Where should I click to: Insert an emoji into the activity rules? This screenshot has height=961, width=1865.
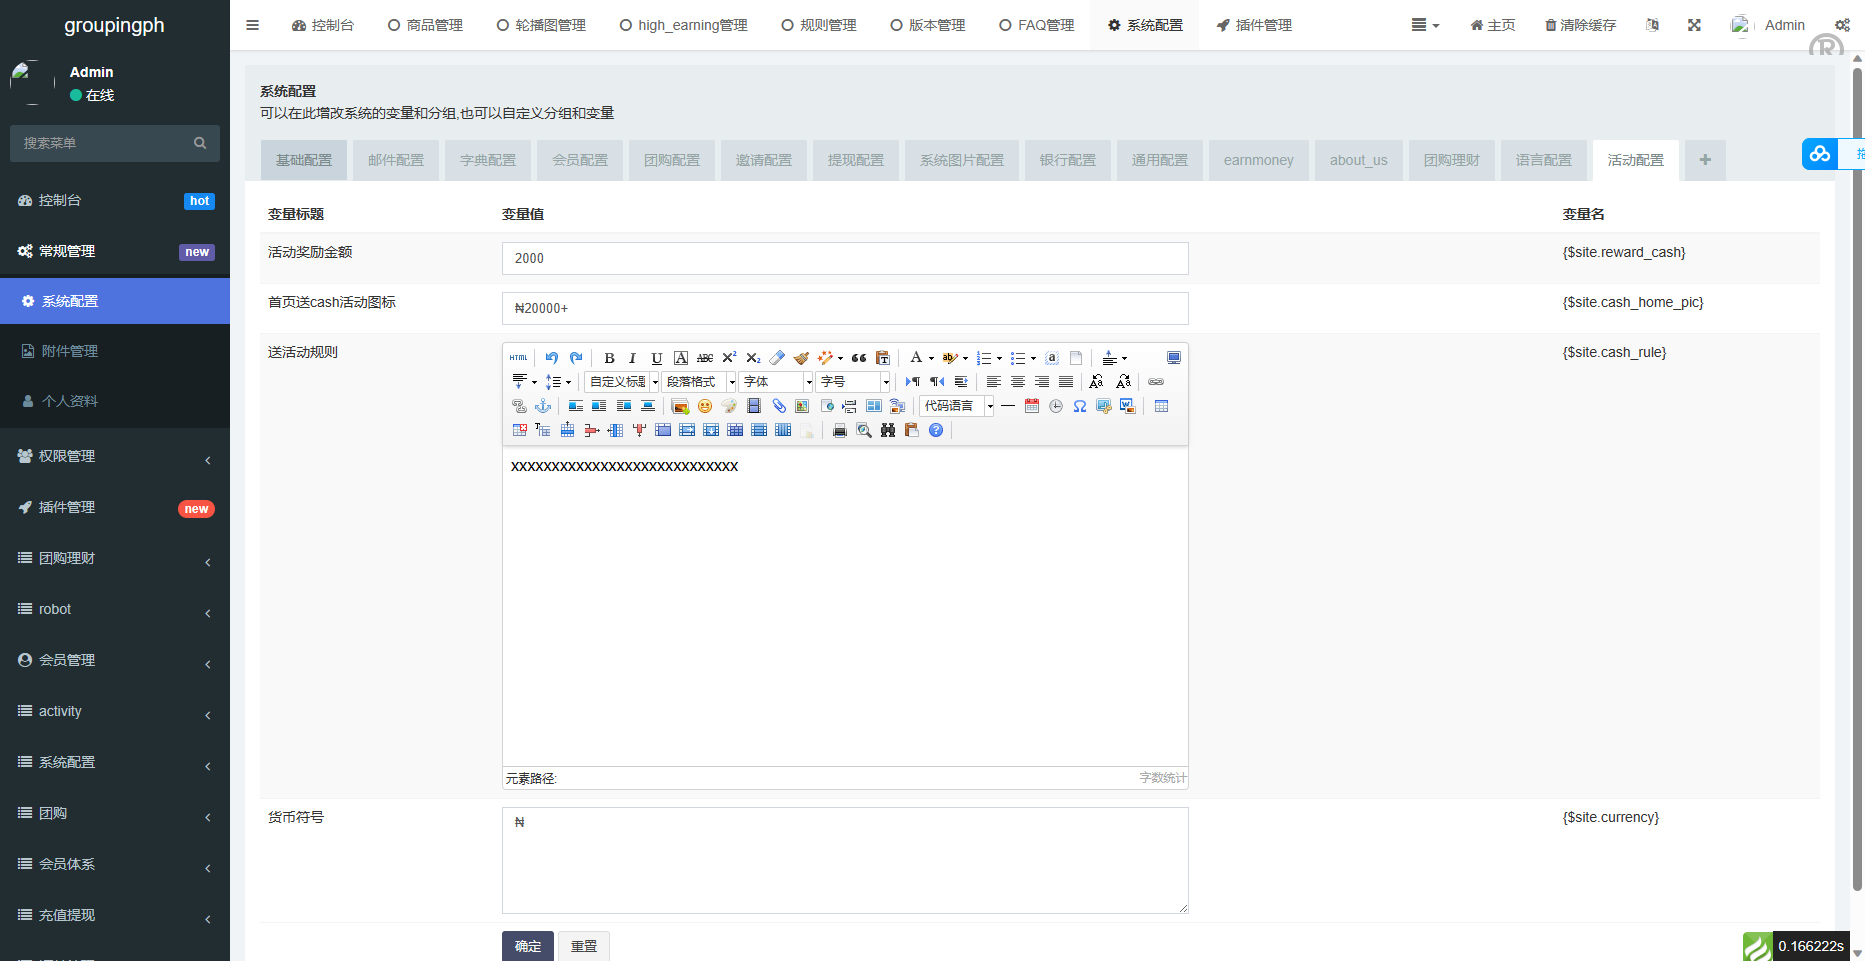[x=704, y=407]
